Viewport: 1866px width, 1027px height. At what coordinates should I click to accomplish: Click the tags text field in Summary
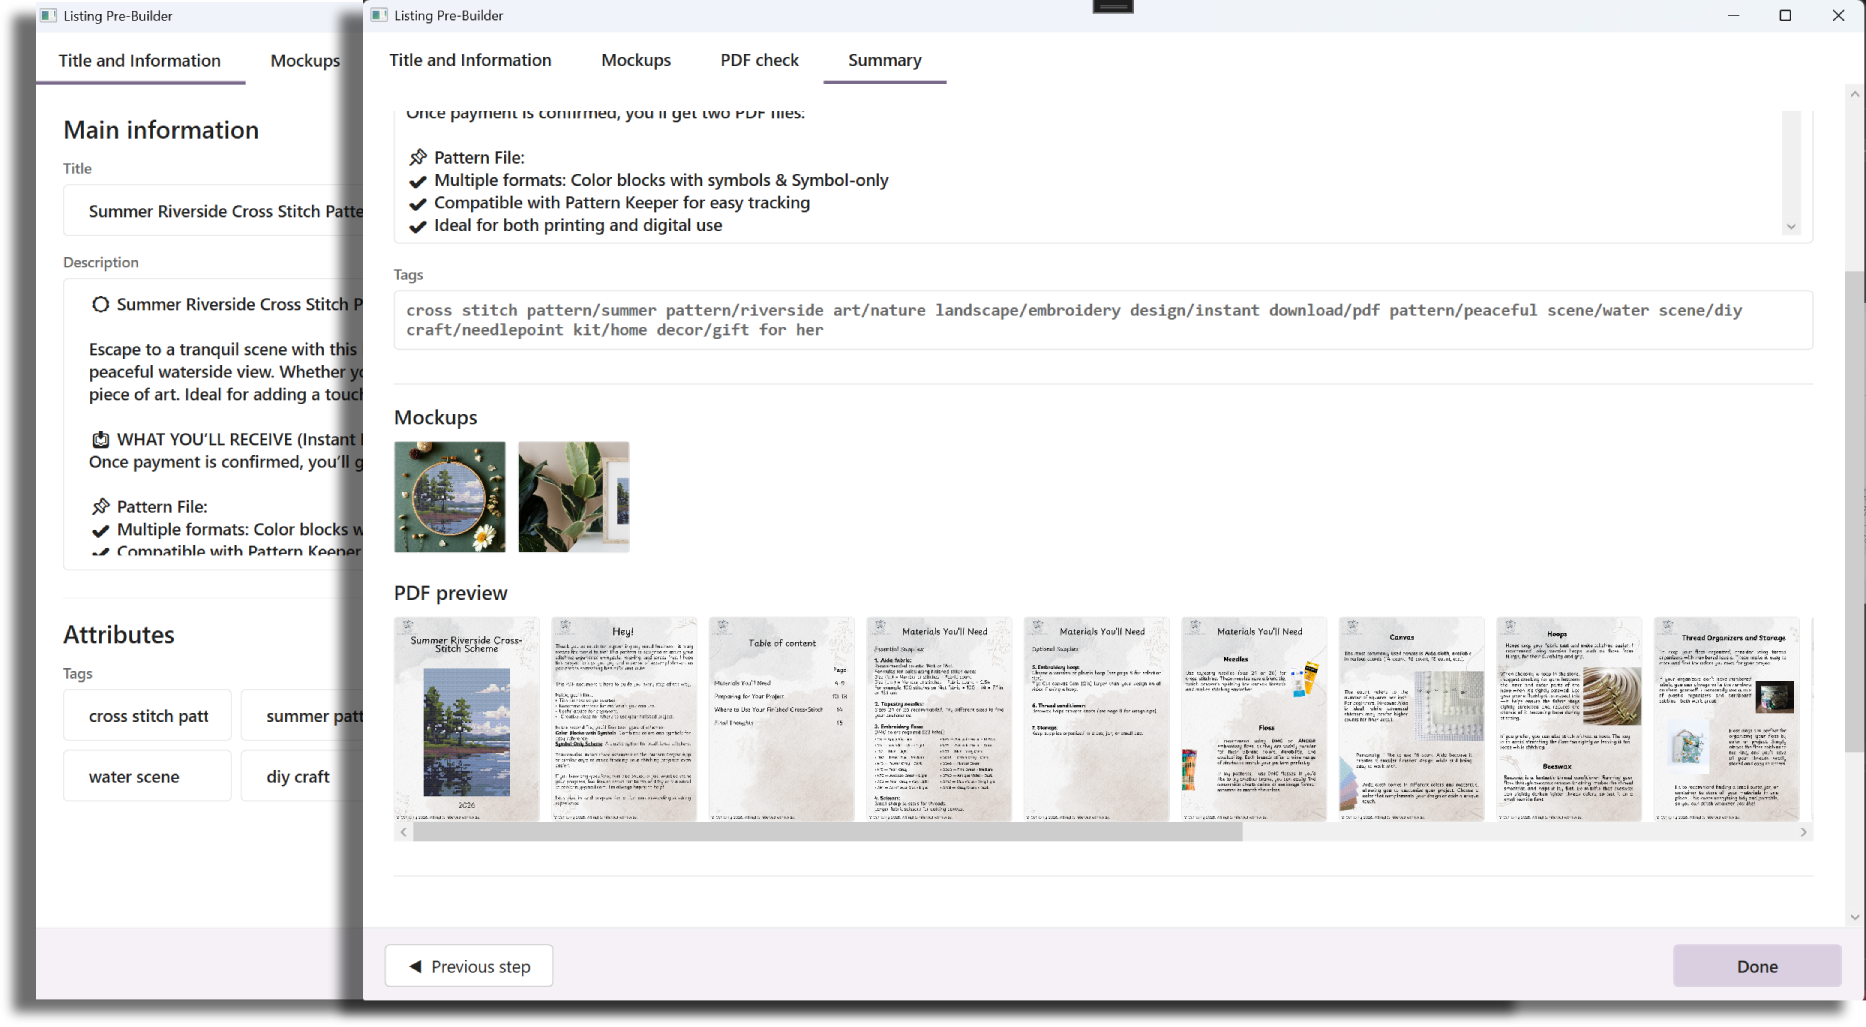[1103, 320]
